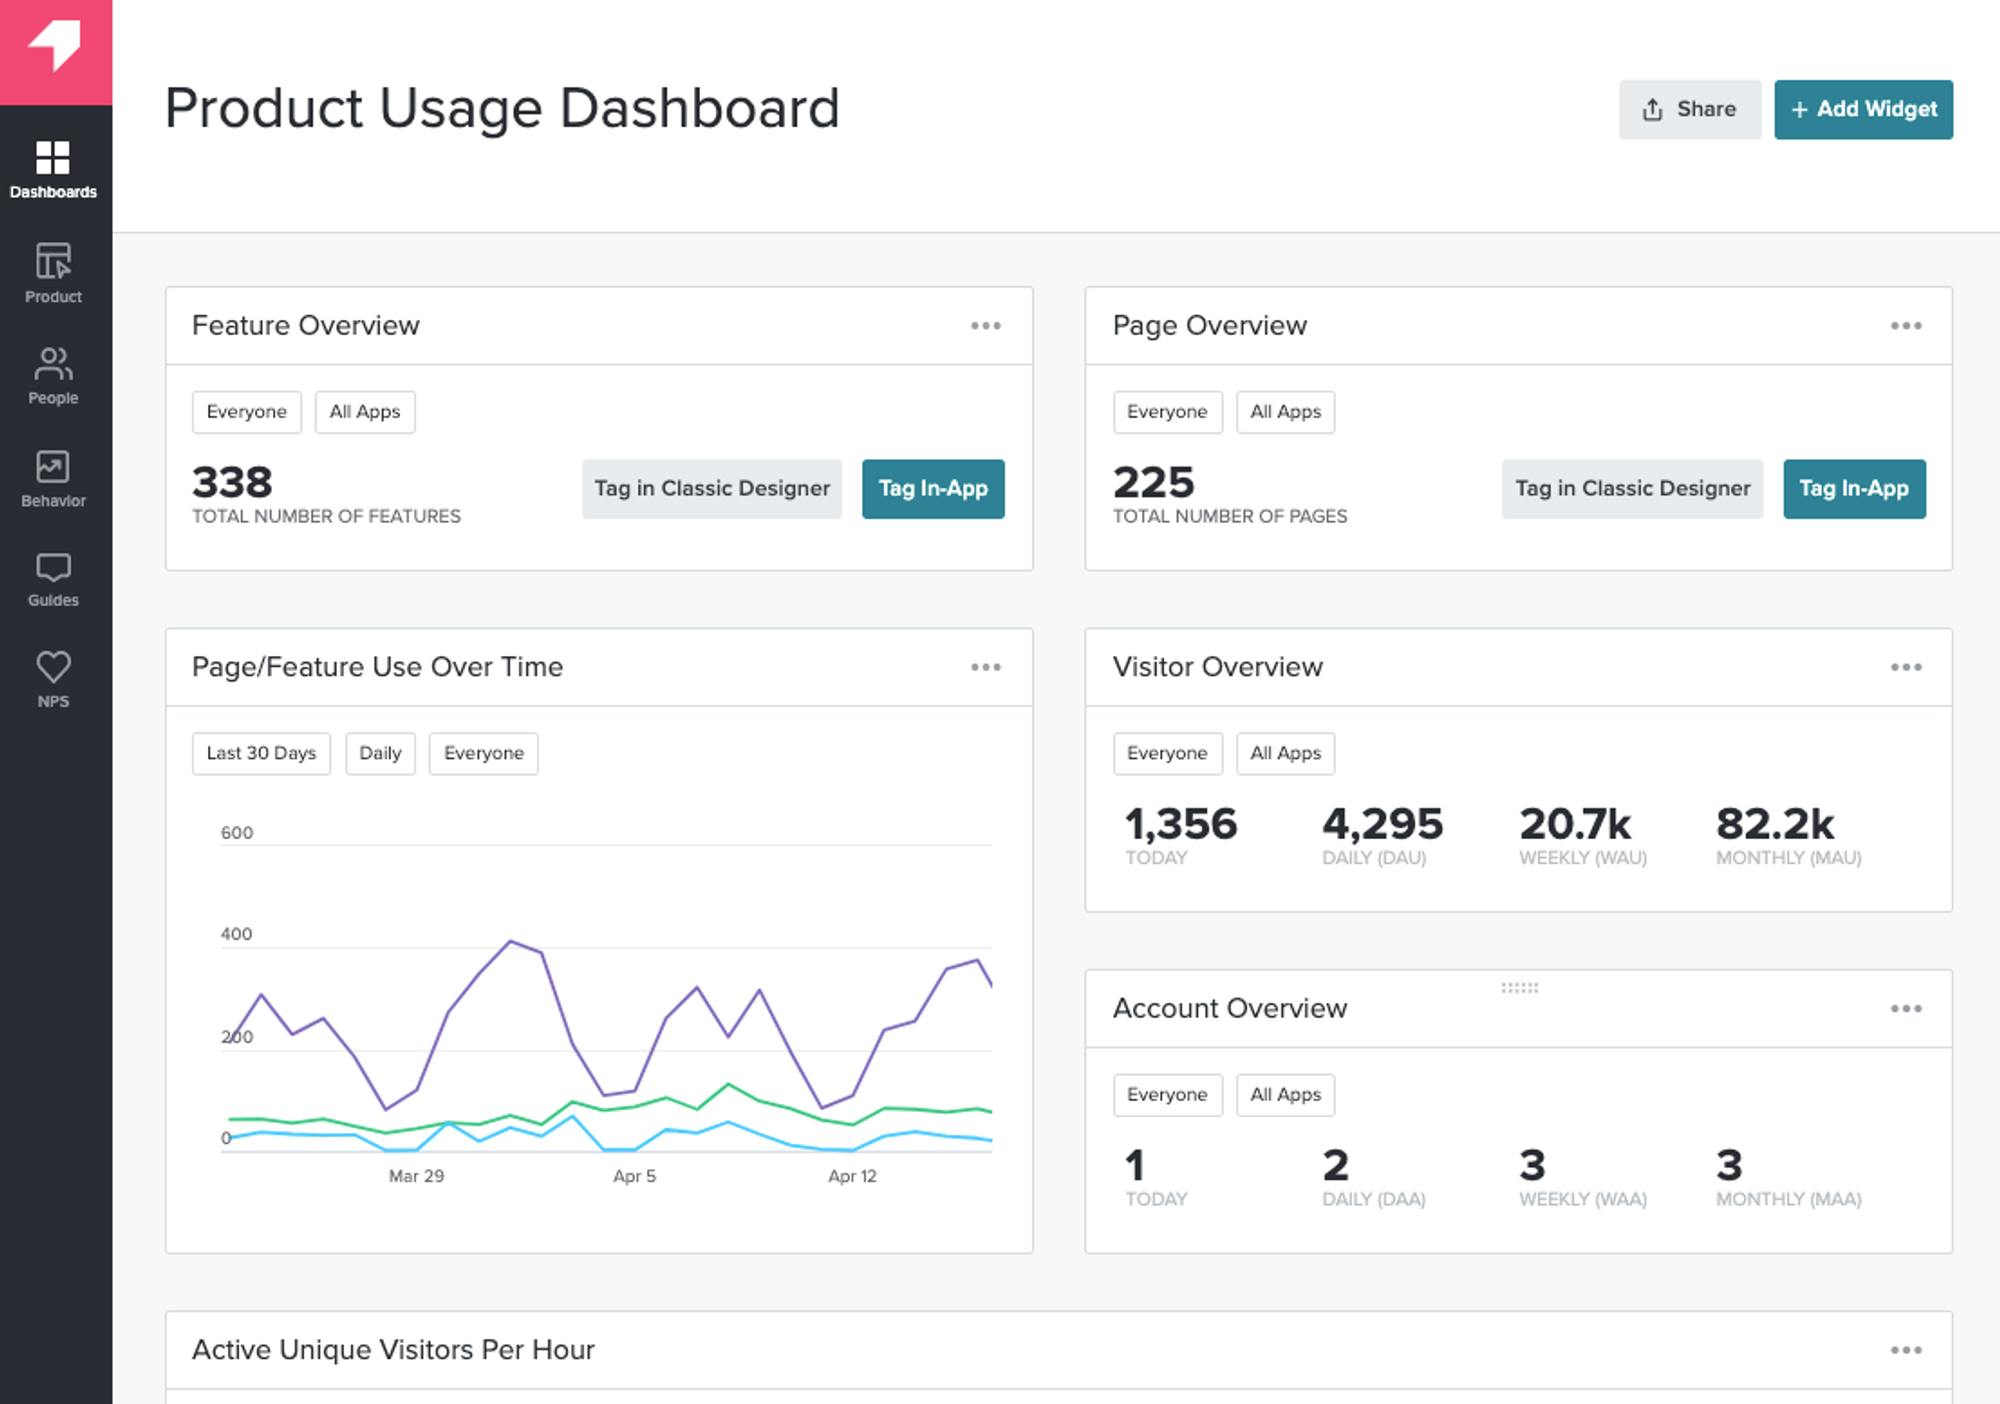The image size is (2000, 1404).
Task: Go to Product section icon
Action: click(x=53, y=272)
